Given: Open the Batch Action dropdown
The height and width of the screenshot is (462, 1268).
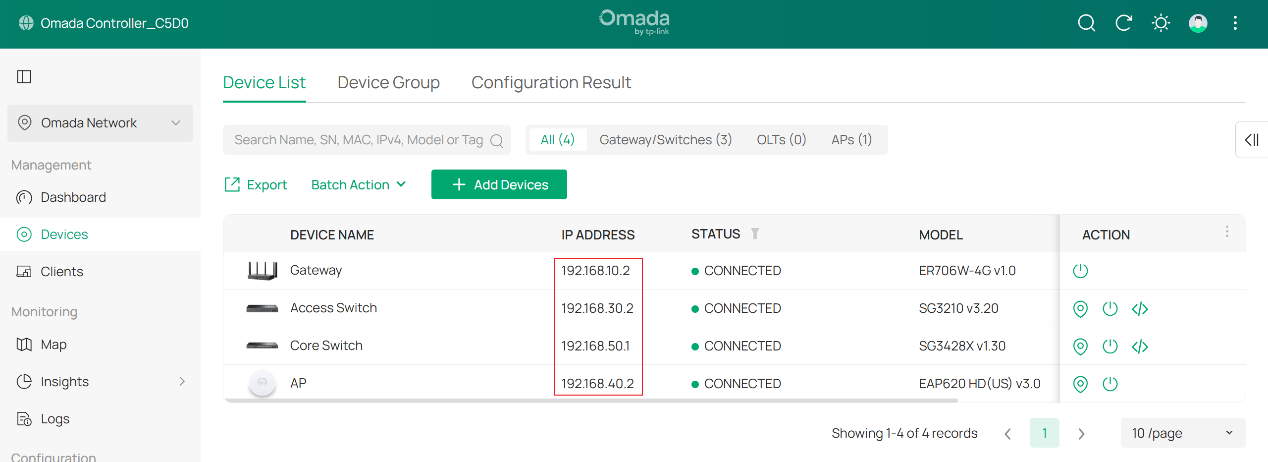Looking at the screenshot, I should tap(359, 184).
